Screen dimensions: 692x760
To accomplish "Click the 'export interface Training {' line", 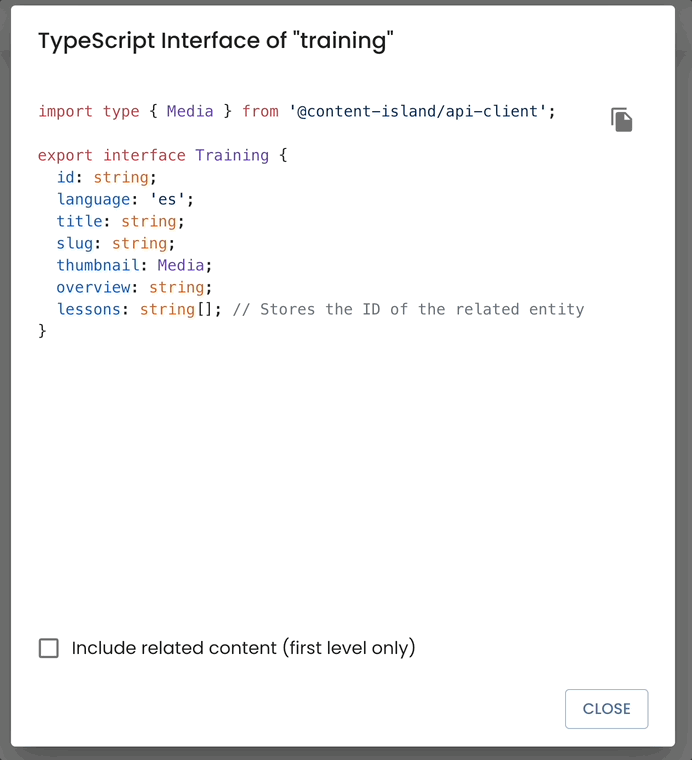I will click(162, 156).
